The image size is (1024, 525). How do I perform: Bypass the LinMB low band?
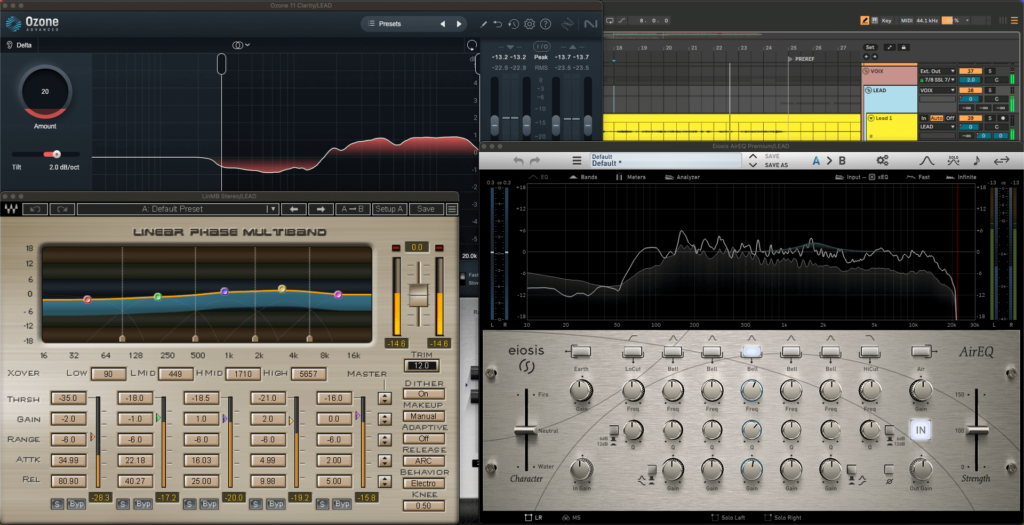coord(76,503)
